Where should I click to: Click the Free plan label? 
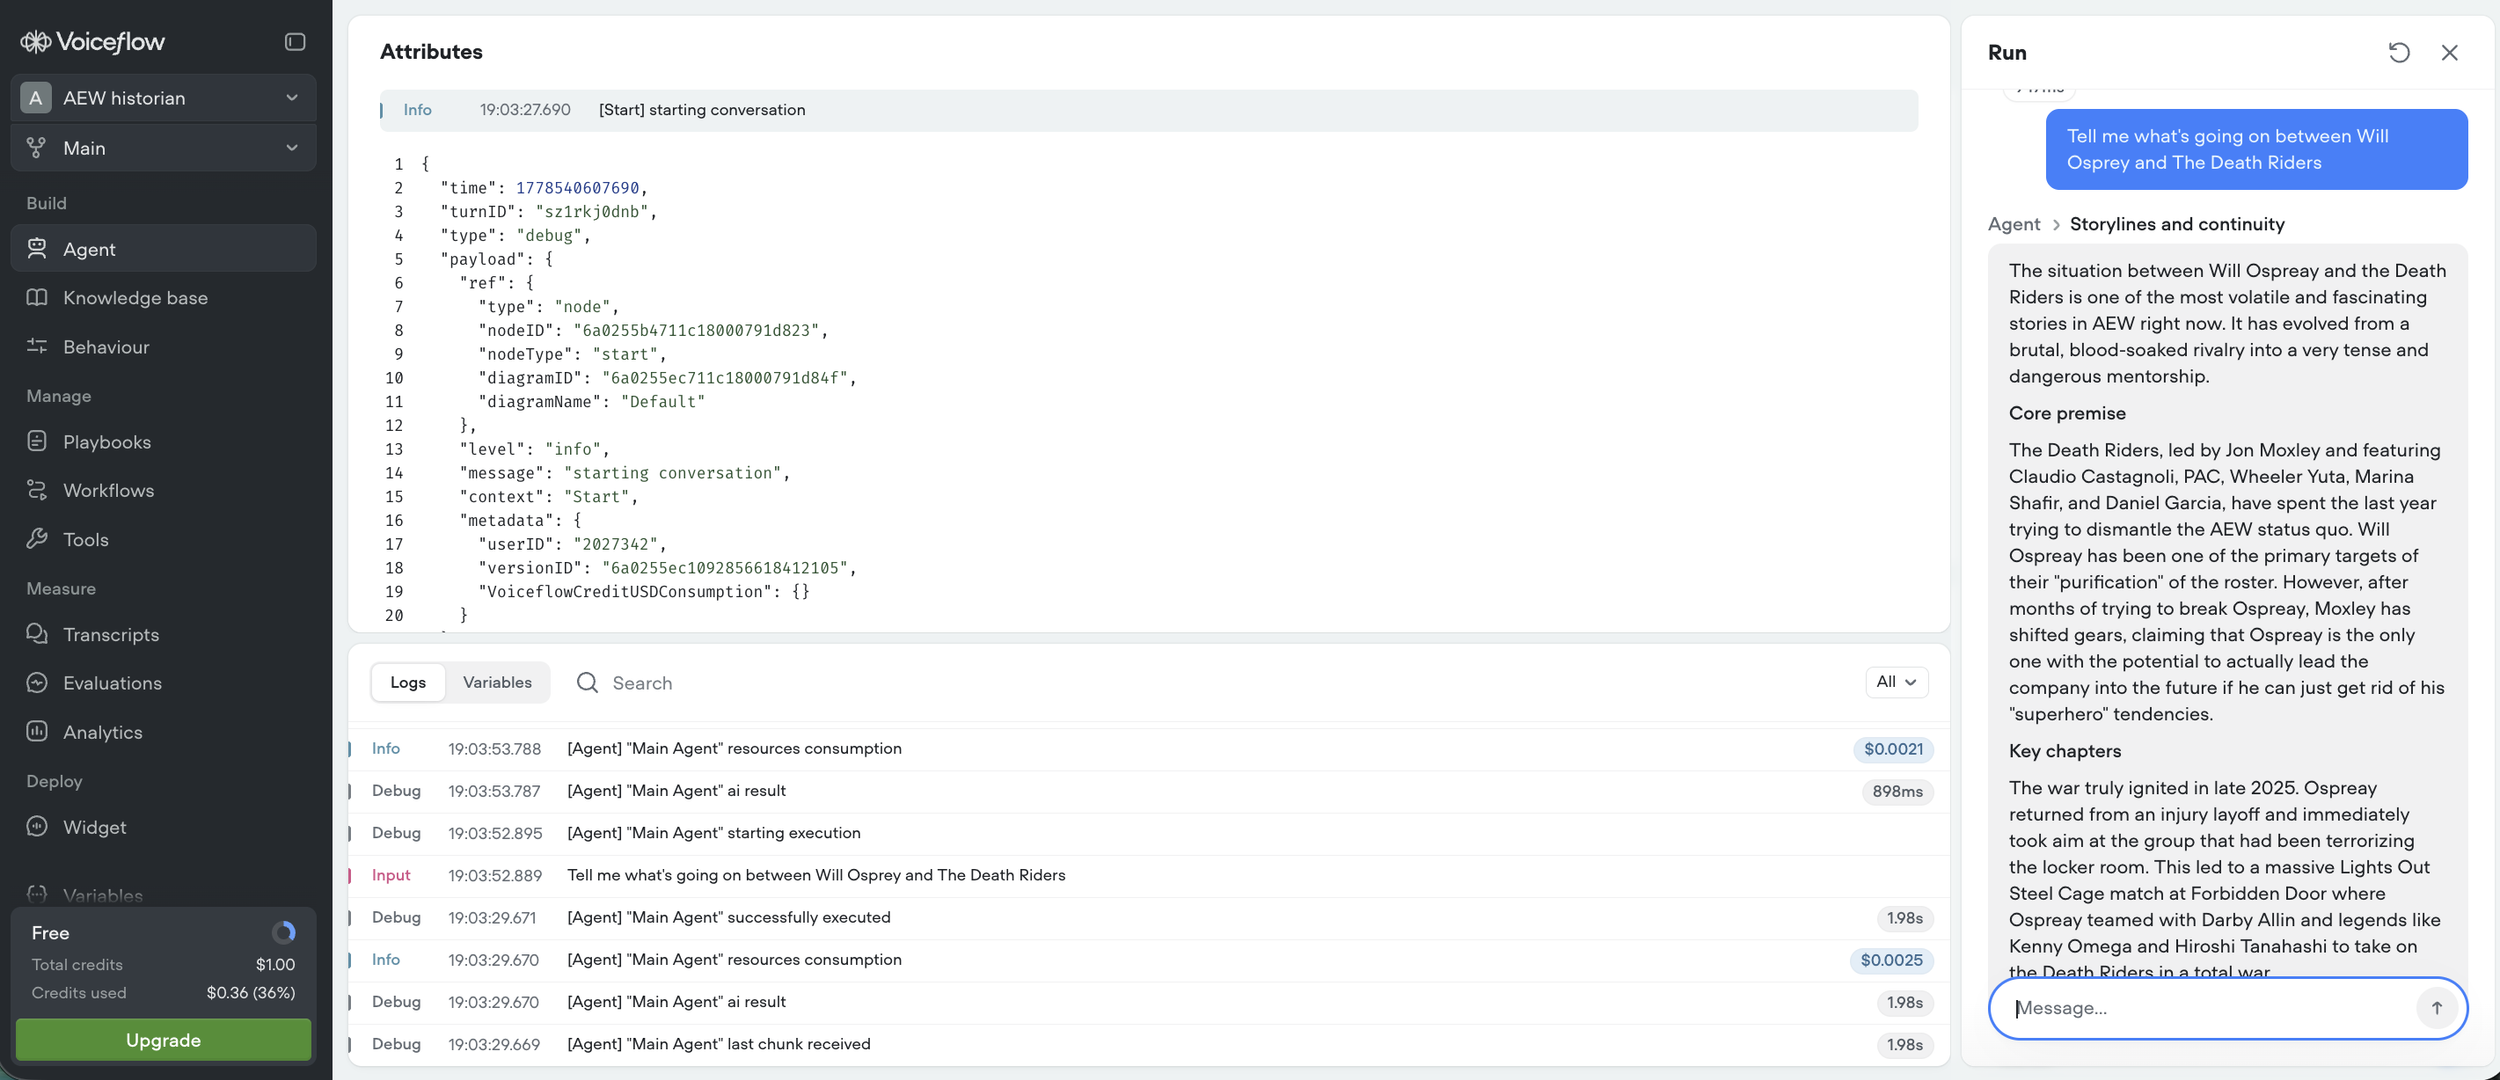50,933
